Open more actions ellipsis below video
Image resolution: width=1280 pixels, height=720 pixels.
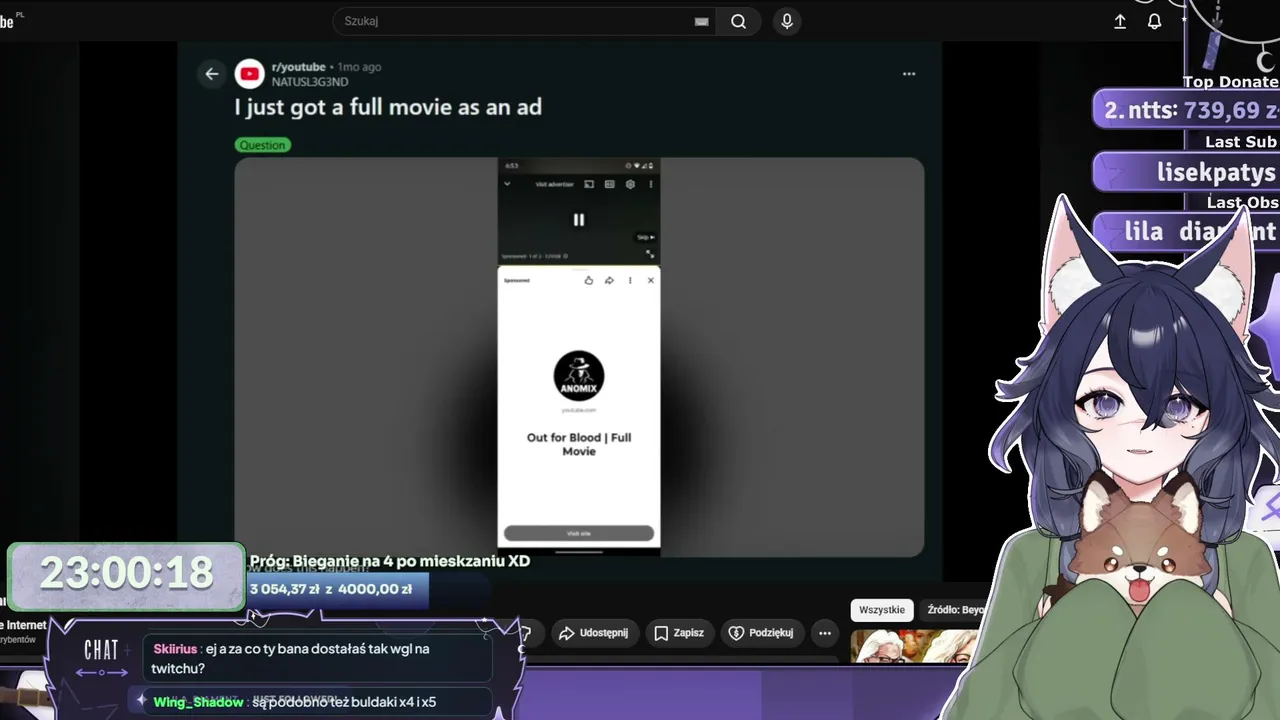(x=824, y=633)
